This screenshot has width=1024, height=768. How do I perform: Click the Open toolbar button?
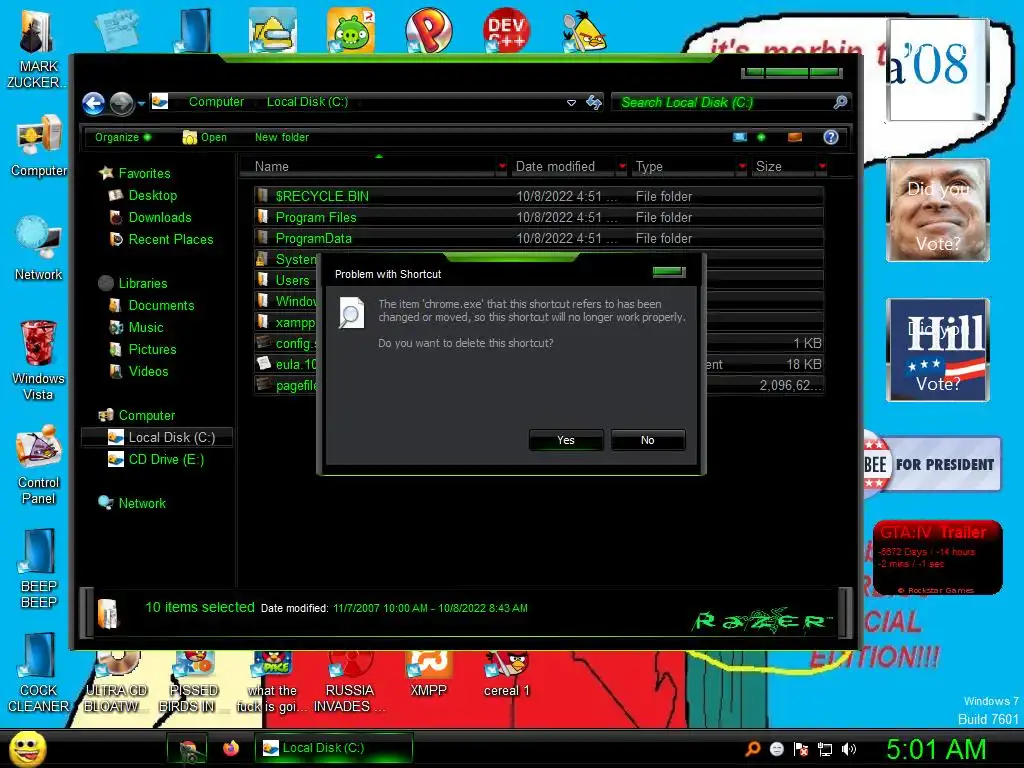tap(204, 137)
